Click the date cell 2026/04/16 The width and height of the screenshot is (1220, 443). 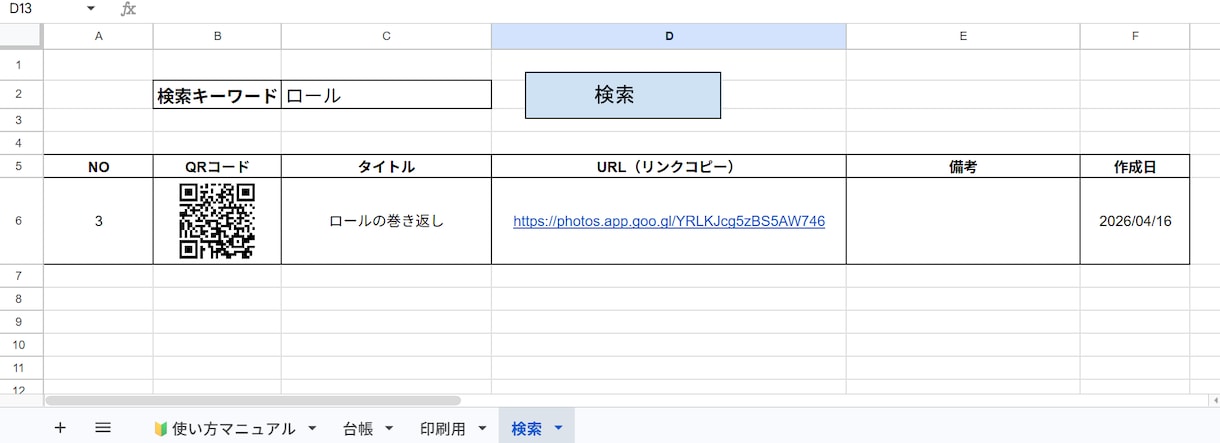pyautogui.click(x=1135, y=222)
